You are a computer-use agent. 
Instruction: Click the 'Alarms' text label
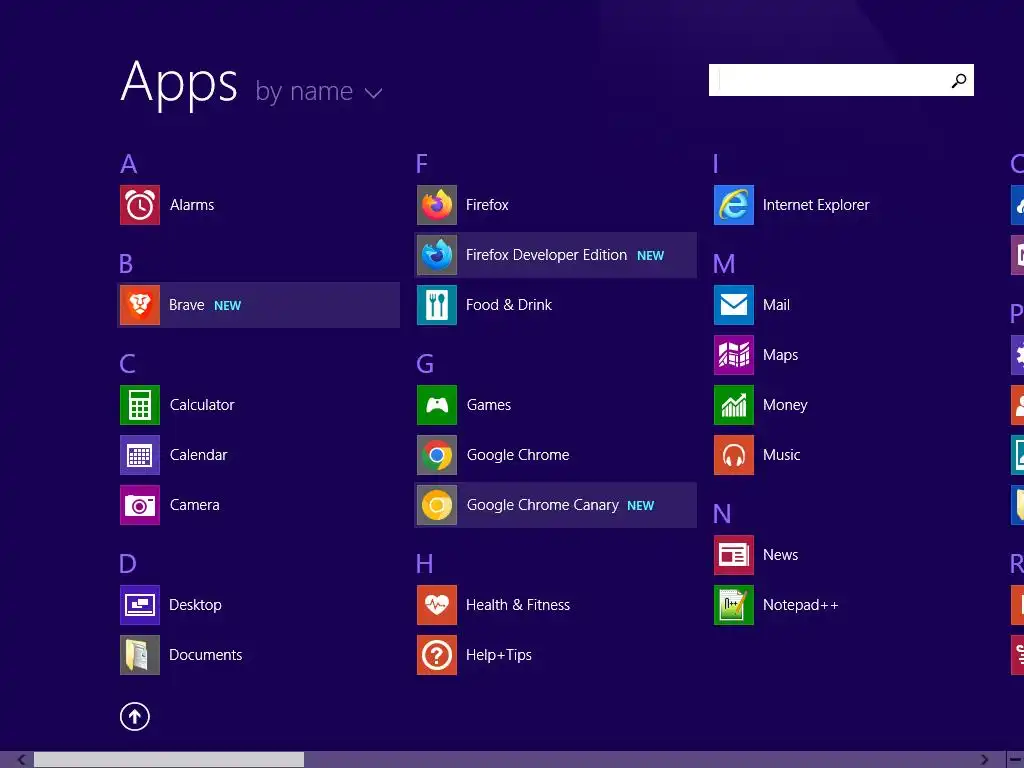pyautogui.click(x=192, y=205)
